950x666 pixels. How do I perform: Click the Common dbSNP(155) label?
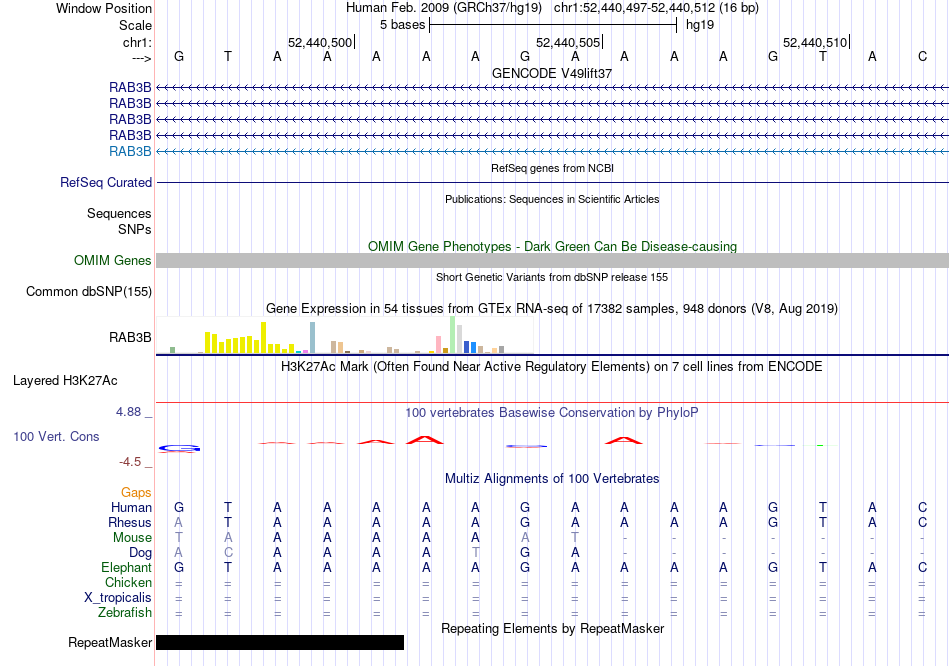[88, 291]
